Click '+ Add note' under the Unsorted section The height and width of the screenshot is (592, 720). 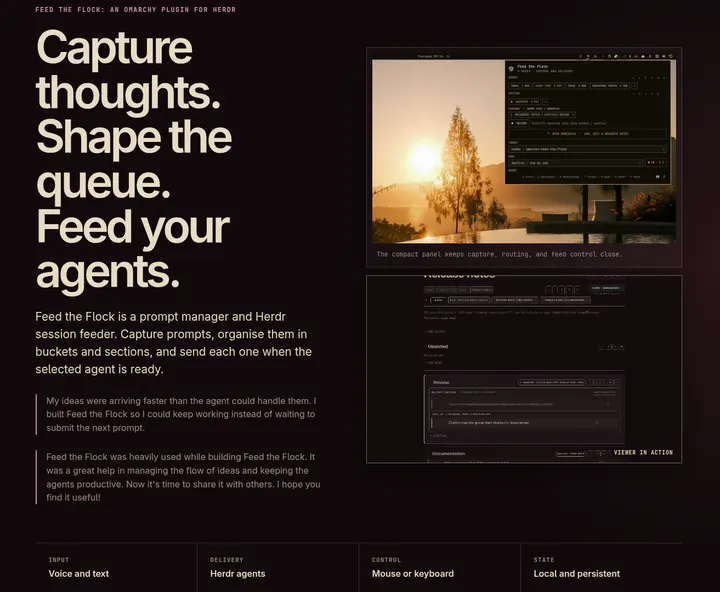tap(433, 362)
